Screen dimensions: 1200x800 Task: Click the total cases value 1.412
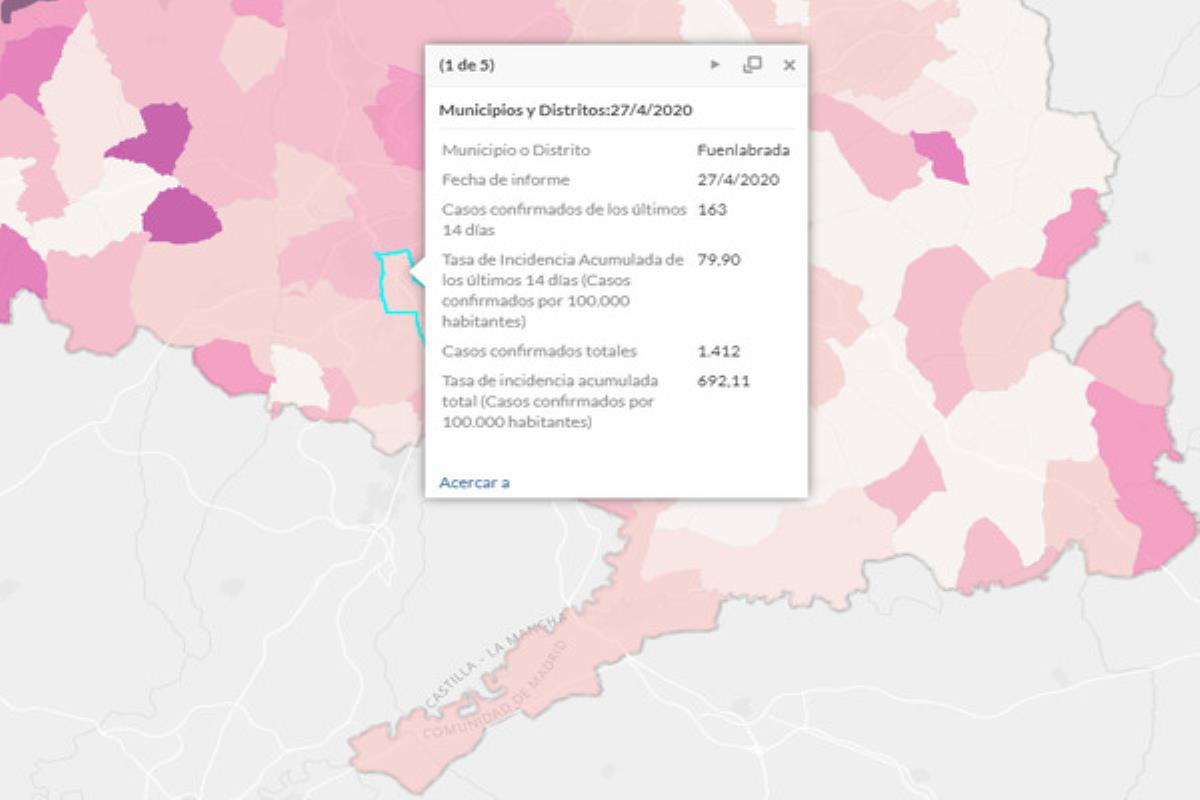tap(717, 352)
